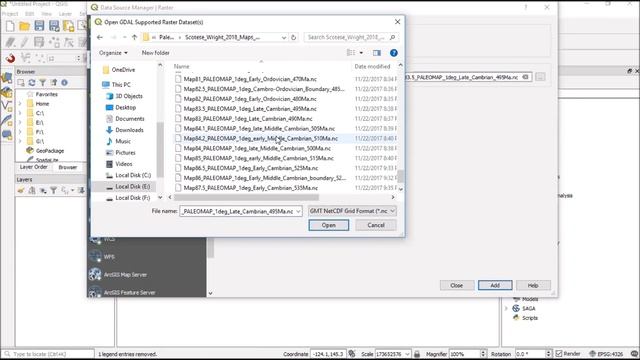Click toggle extents icon beside Coordinate field
Screen dimensions: 640x360
click(x=352, y=353)
